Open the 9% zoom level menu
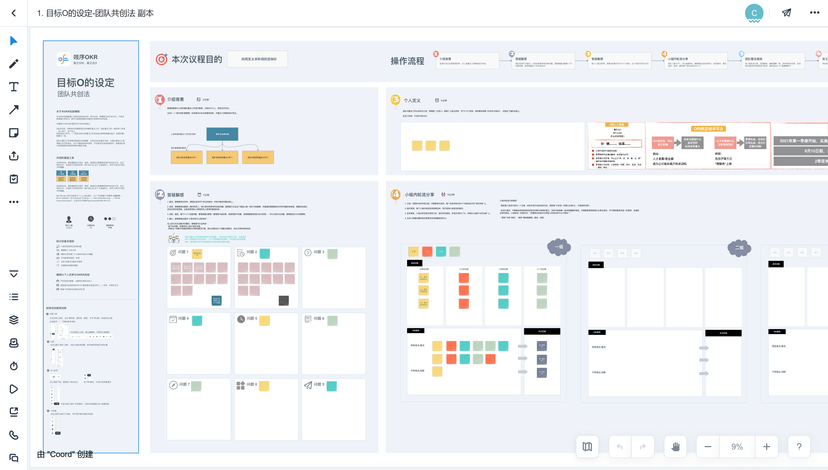828x470 pixels. 737,447
